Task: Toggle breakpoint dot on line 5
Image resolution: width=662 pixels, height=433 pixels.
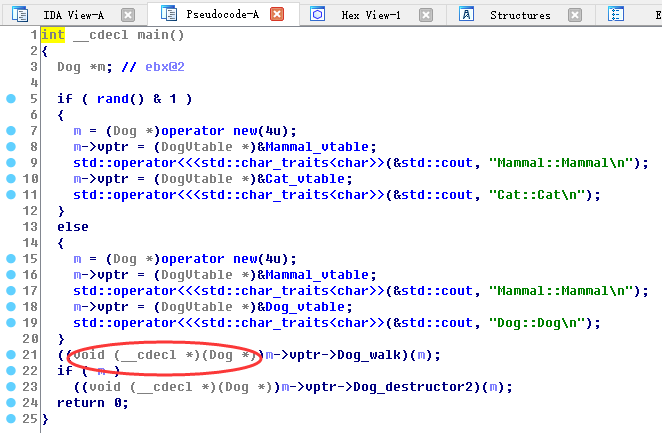Action: (11, 99)
